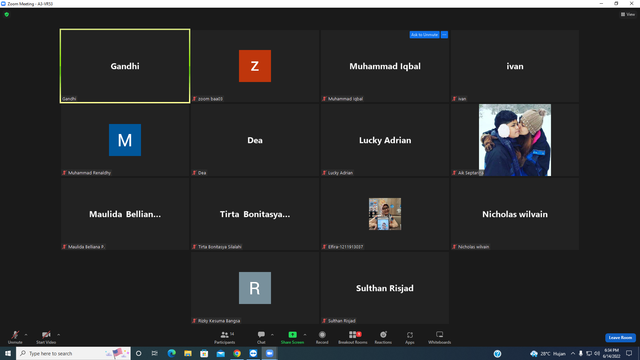Open Breakout Rooms
640x360 pixels.
click(x=353, y=337)
